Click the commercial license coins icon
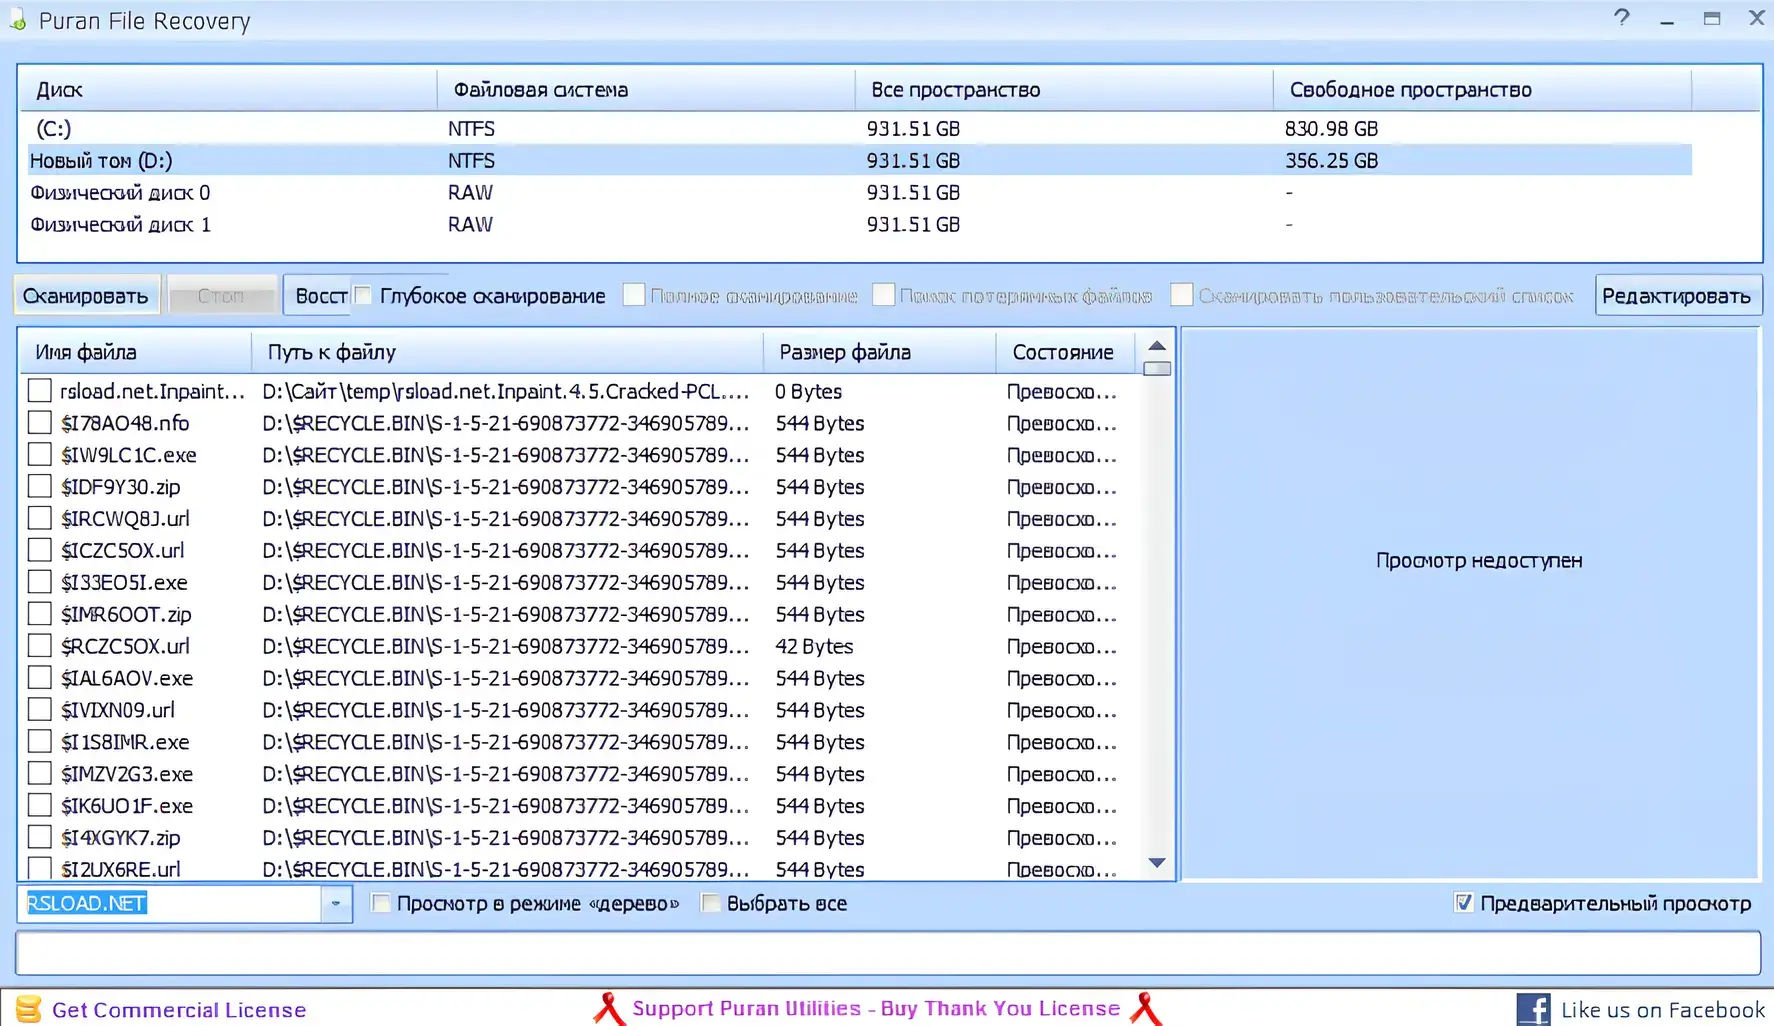Viewport: 1774px width, 1026px height. click(28, 1009)
